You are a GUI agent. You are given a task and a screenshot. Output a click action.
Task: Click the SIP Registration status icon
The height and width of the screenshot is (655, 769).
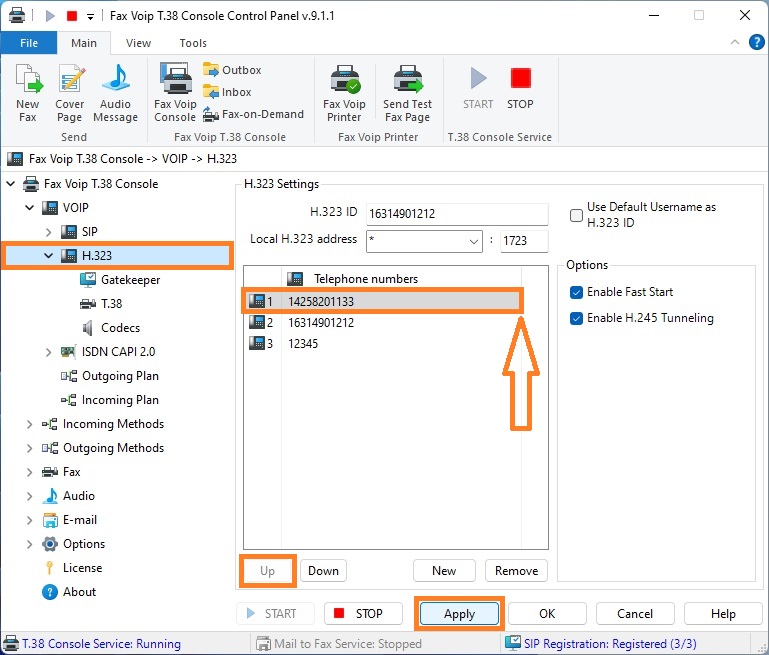[x=513, y=643]
